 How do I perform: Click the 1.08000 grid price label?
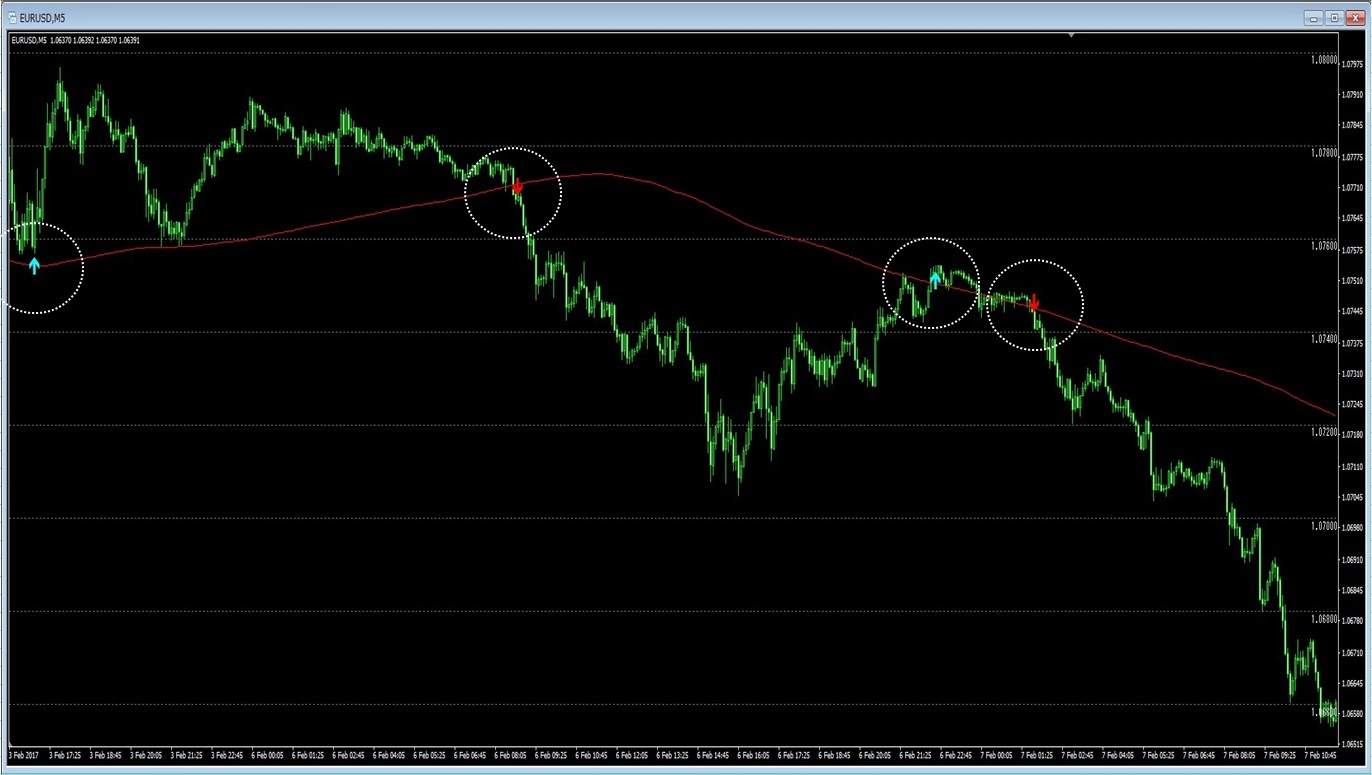pyautogui.click(x=1323, y=60)
